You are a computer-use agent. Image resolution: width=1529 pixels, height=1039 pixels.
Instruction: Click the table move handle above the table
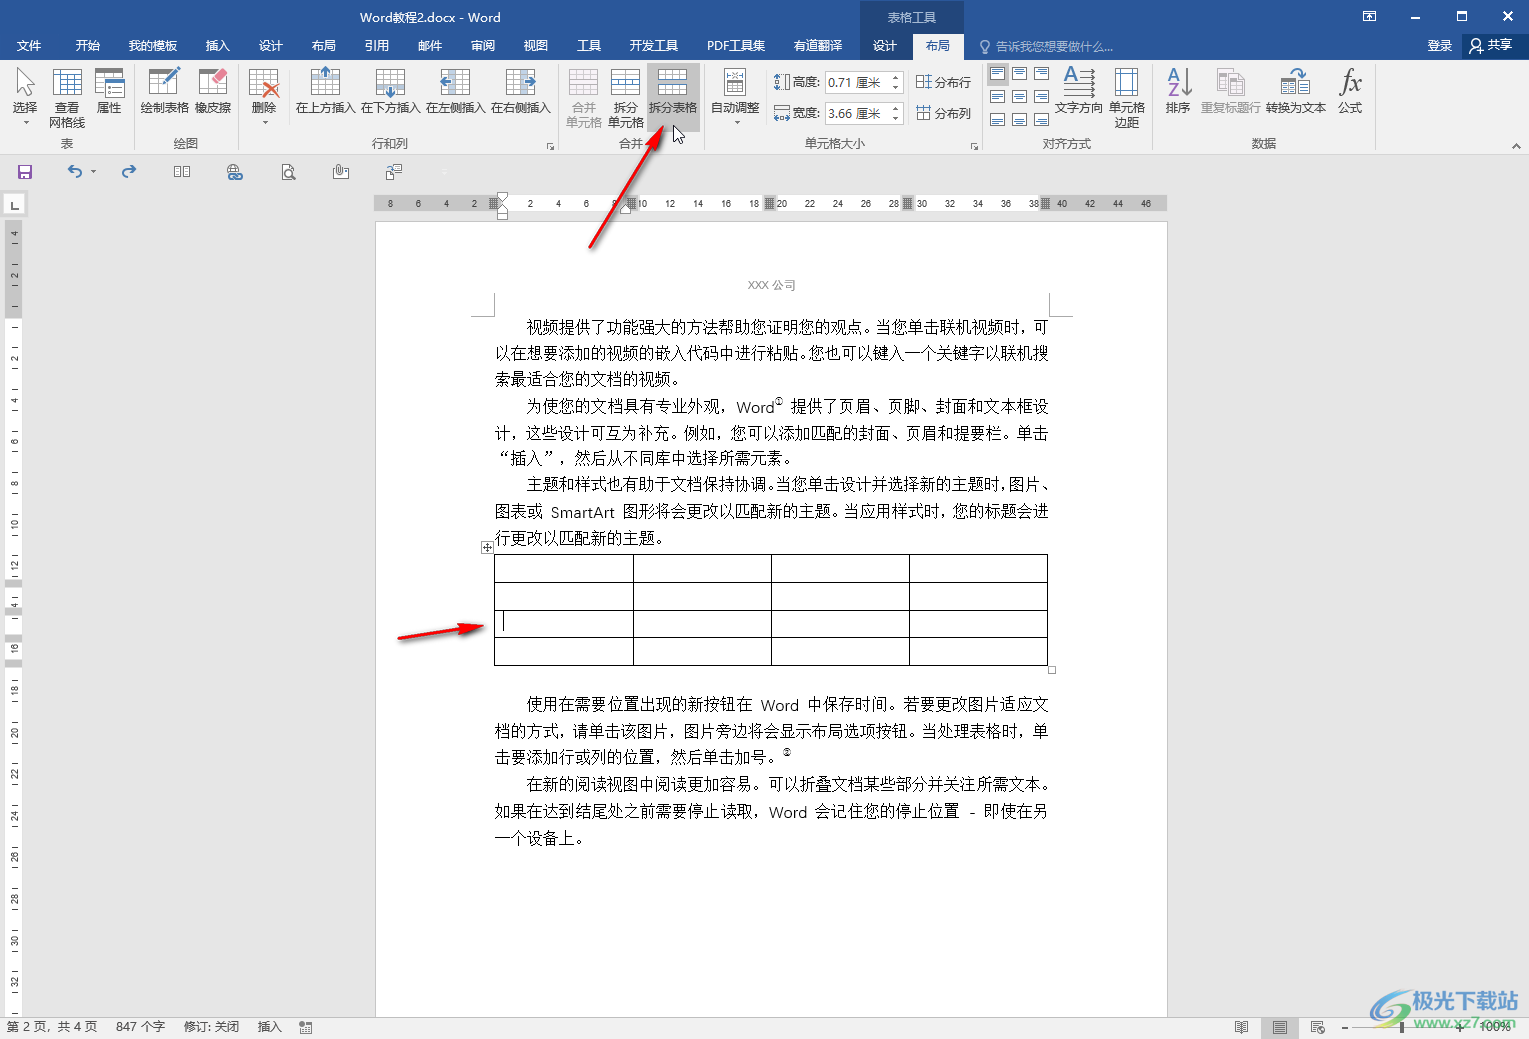(487, 547)
